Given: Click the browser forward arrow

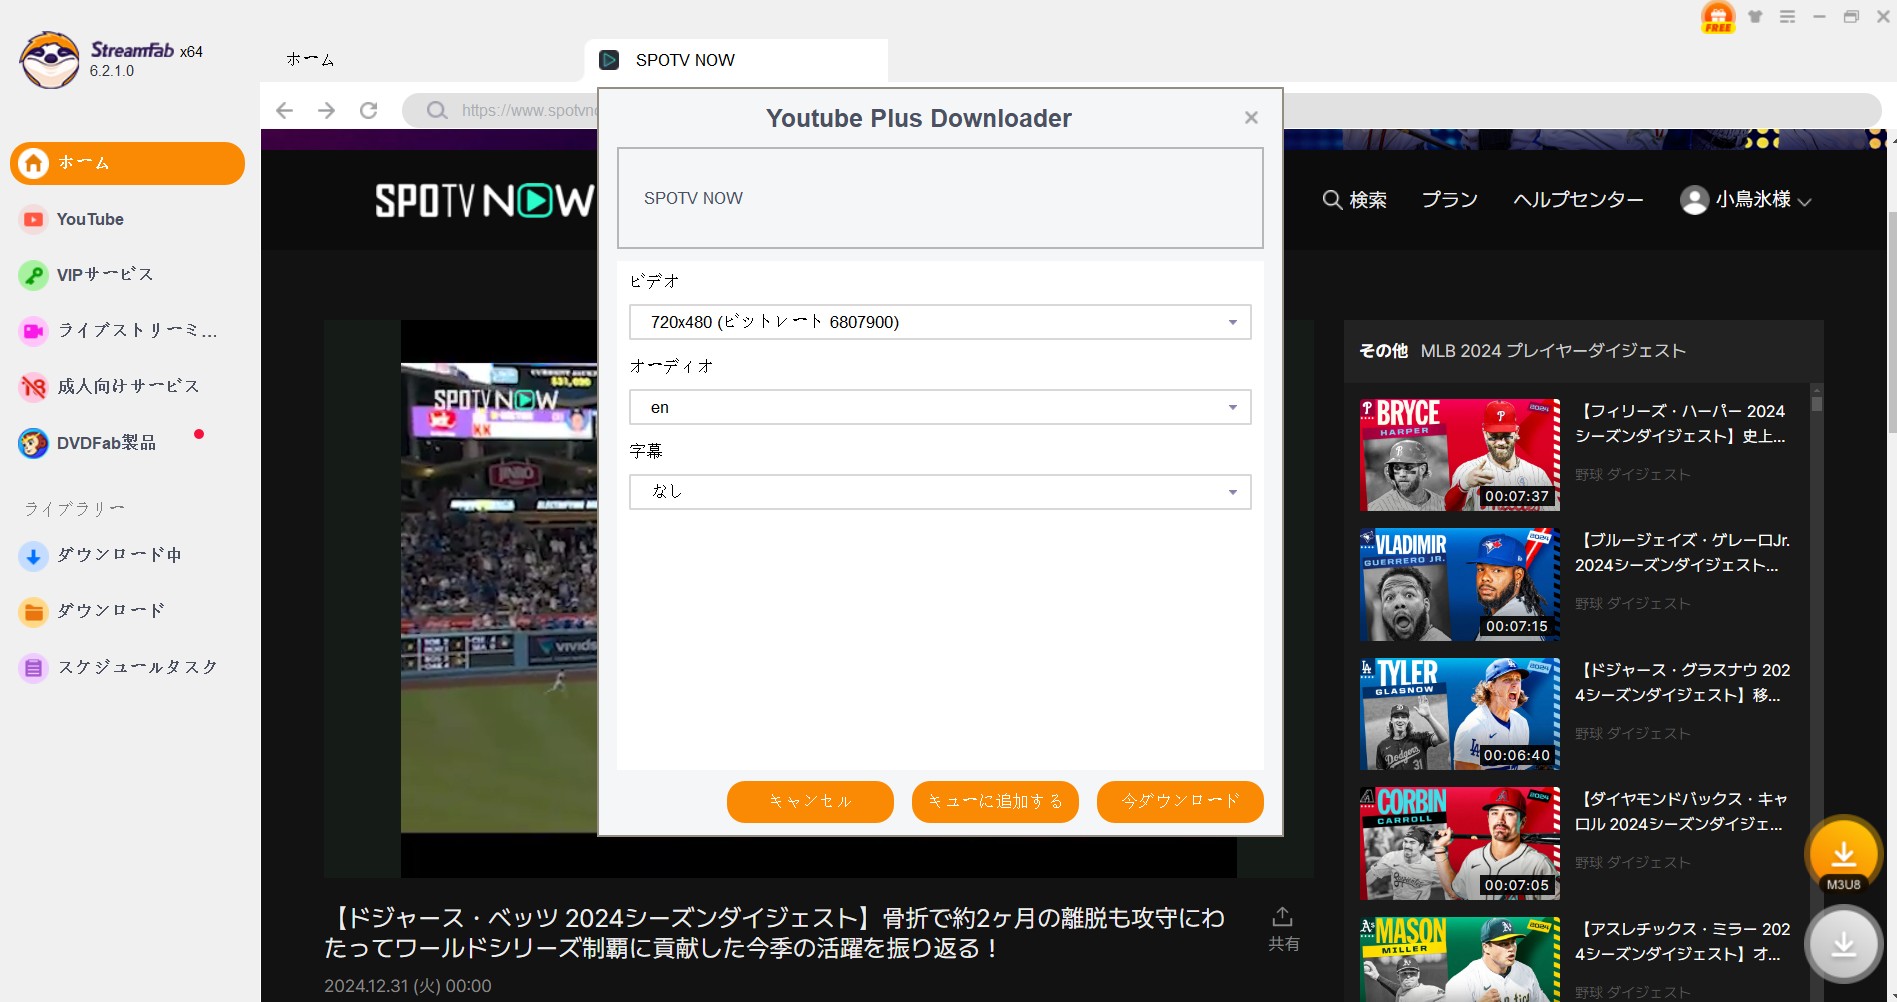Looking at the screenshot, I should [327, 110].
